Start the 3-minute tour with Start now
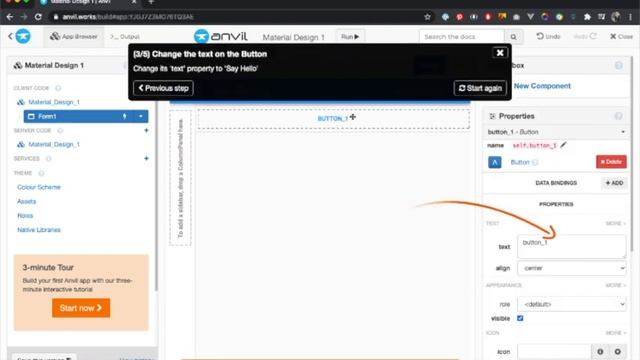 click(81, 308)
